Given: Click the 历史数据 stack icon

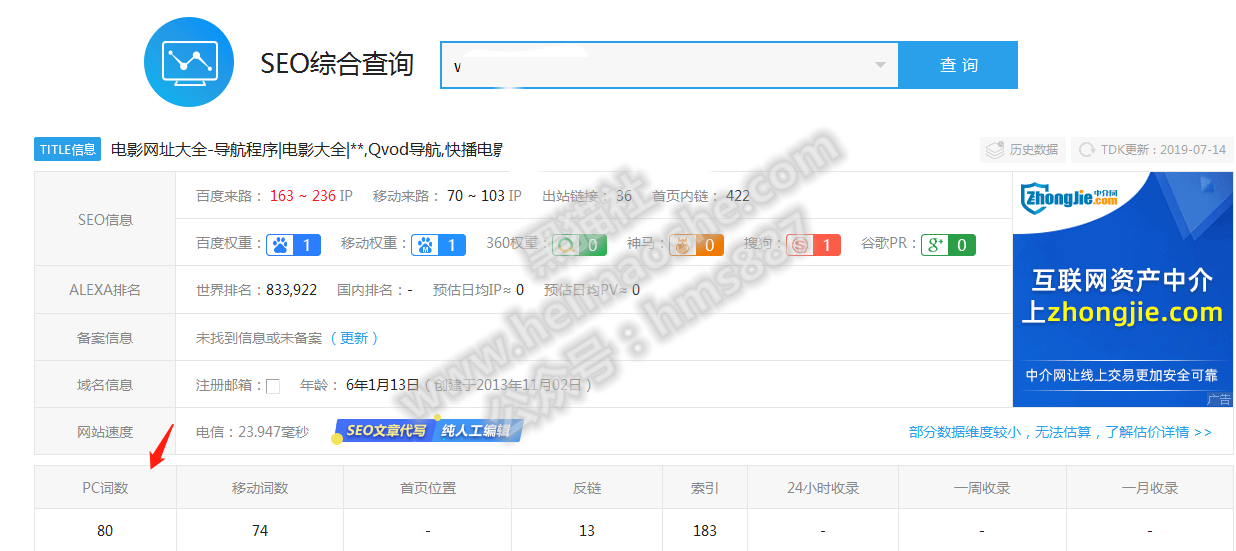Looking at the screenshot, I should 995,150.
